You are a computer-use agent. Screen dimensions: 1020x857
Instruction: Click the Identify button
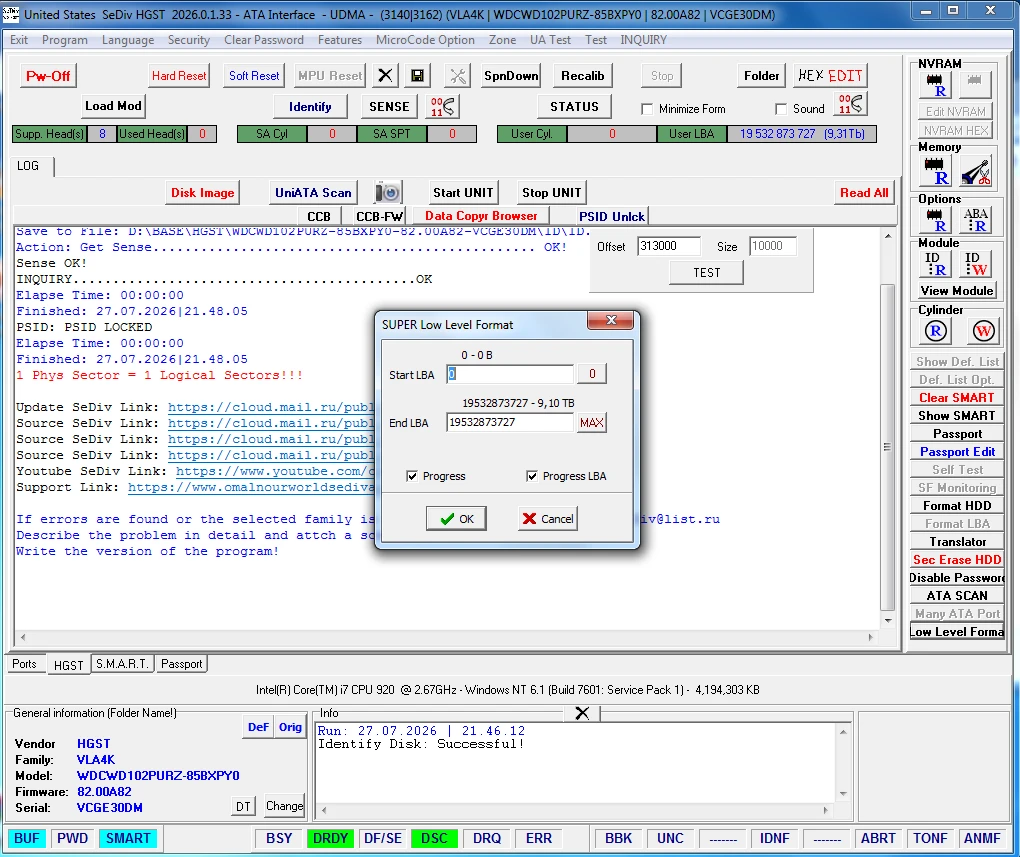coord(310,107)
